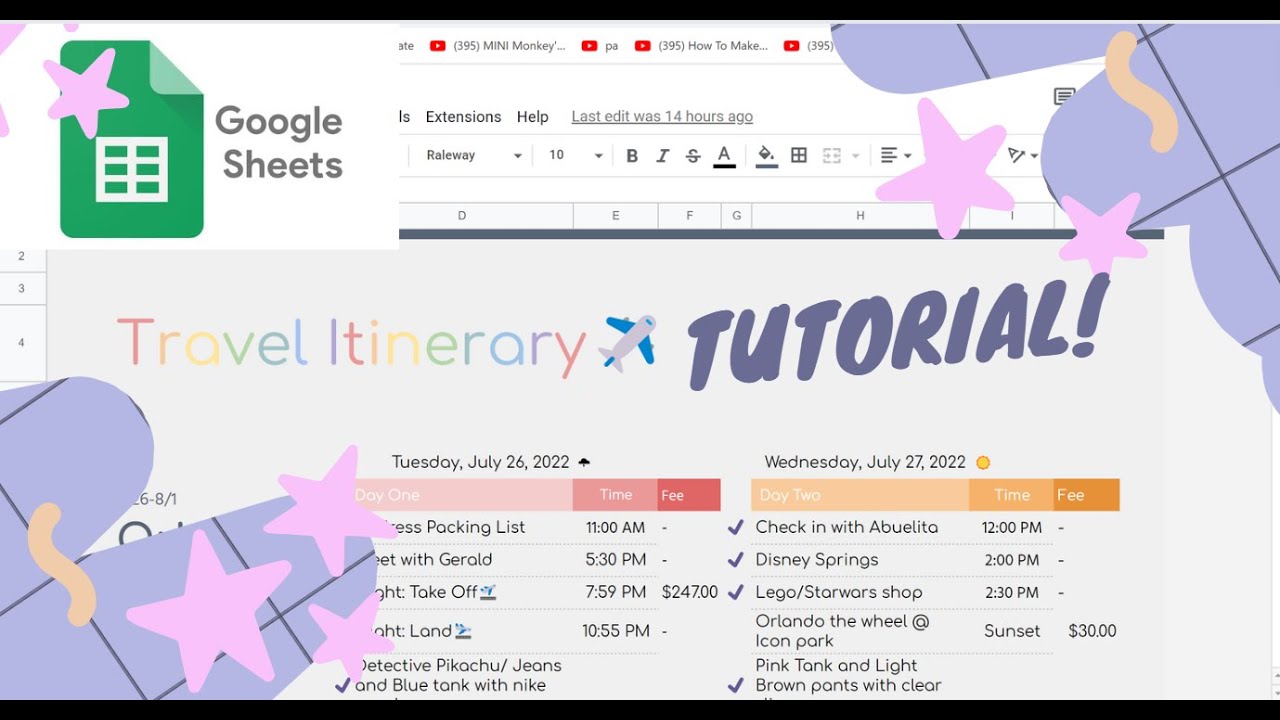
Task: Select 'Wednesday, July 27, 2022' cell
Action: (865, 462)
